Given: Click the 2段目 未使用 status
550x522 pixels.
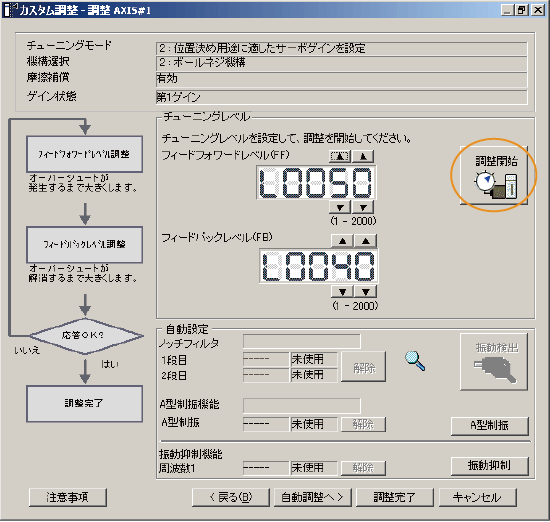Looking at the screenshot, I should pyautogui.click(x=314, y=375).
